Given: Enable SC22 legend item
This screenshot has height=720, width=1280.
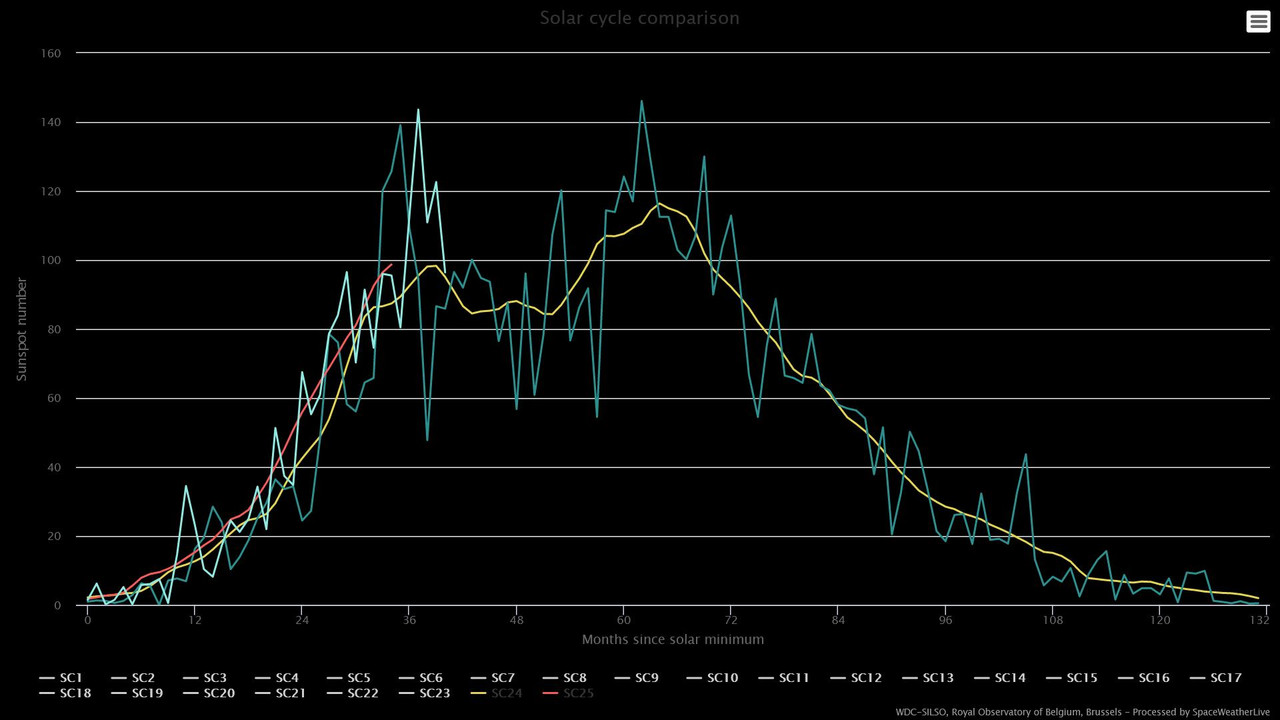Looking at the screenshot, I should [x=352, y=693].
